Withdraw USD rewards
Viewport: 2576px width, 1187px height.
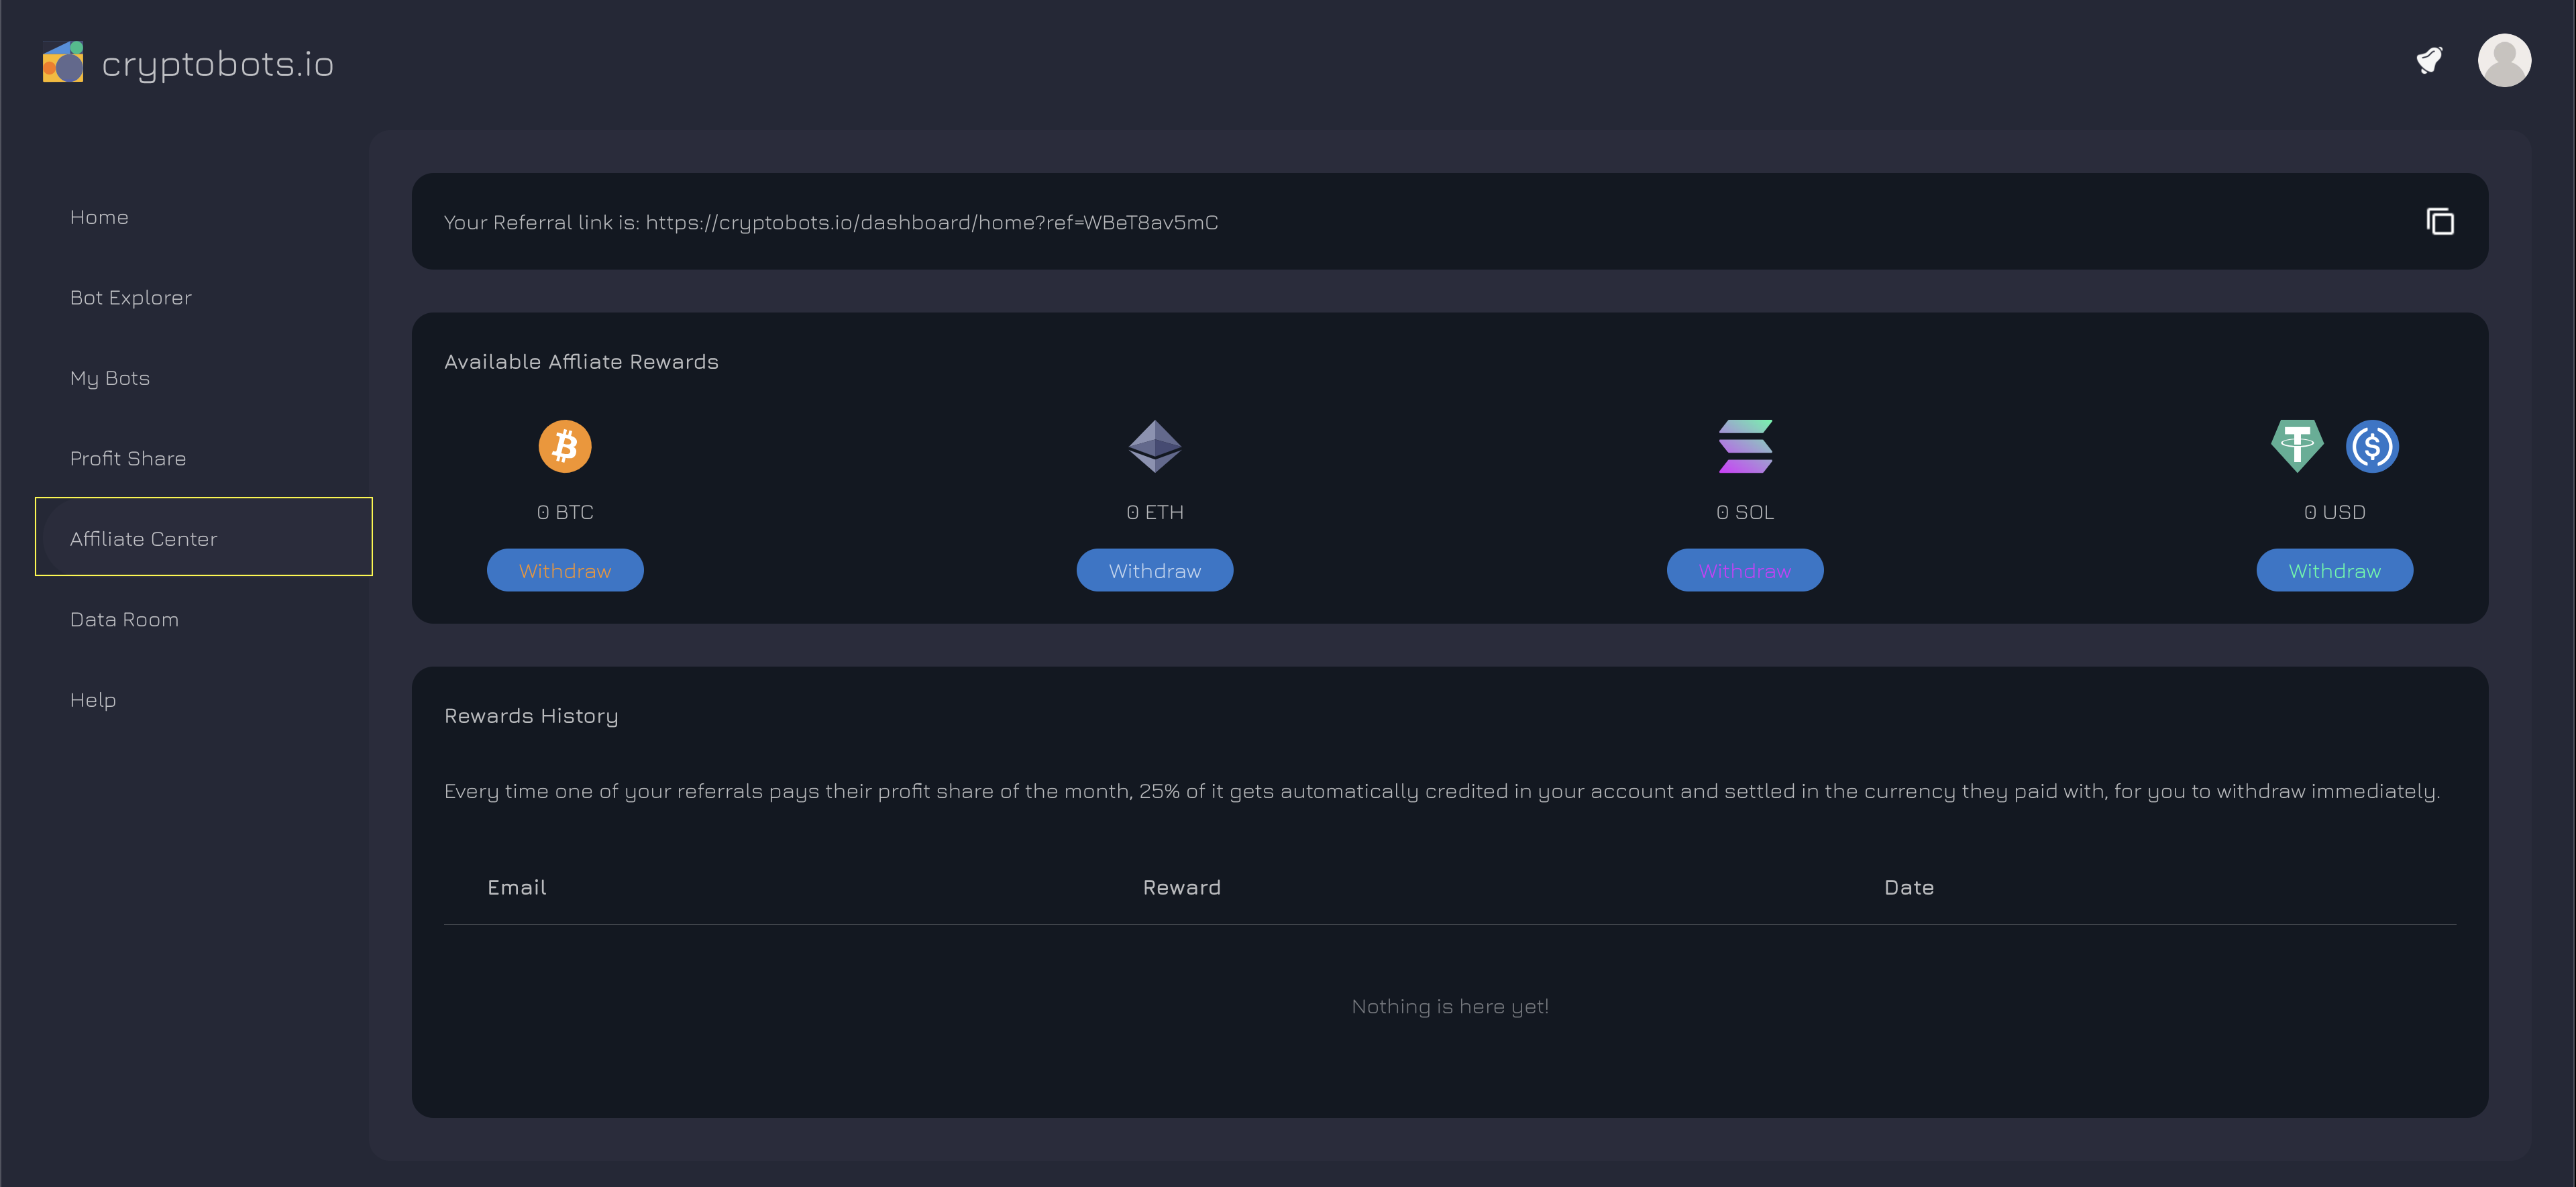(x=2335, y=570)
